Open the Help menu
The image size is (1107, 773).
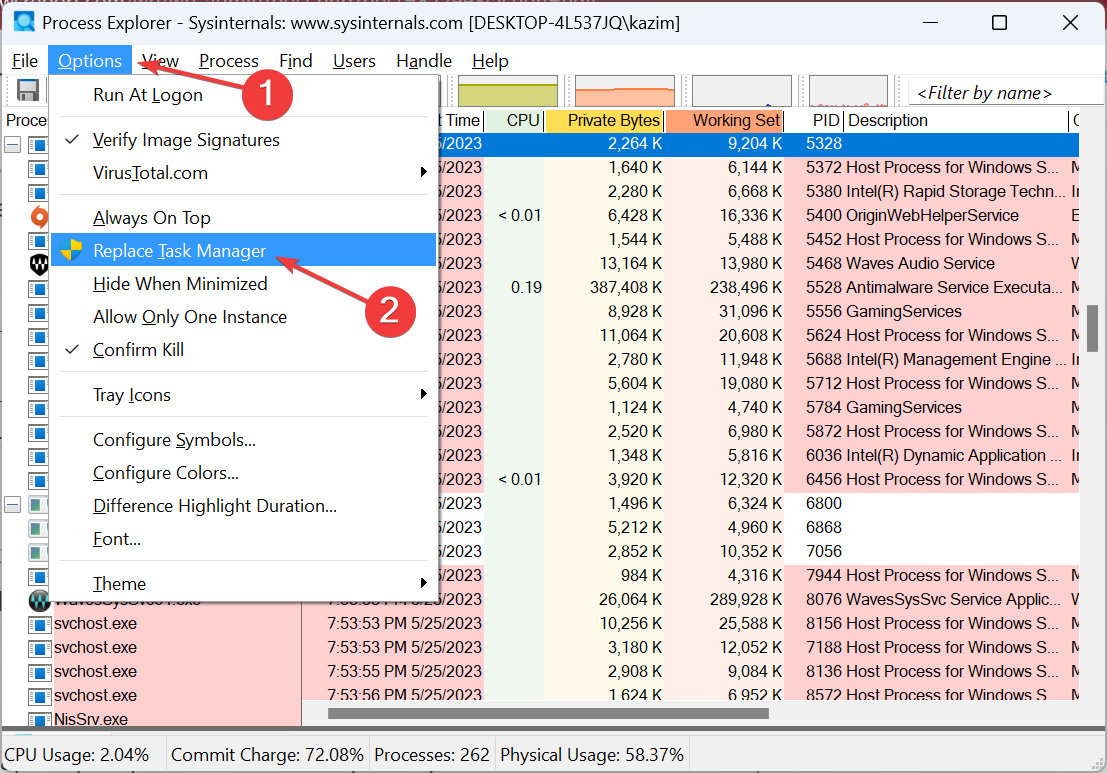(490, 61)
